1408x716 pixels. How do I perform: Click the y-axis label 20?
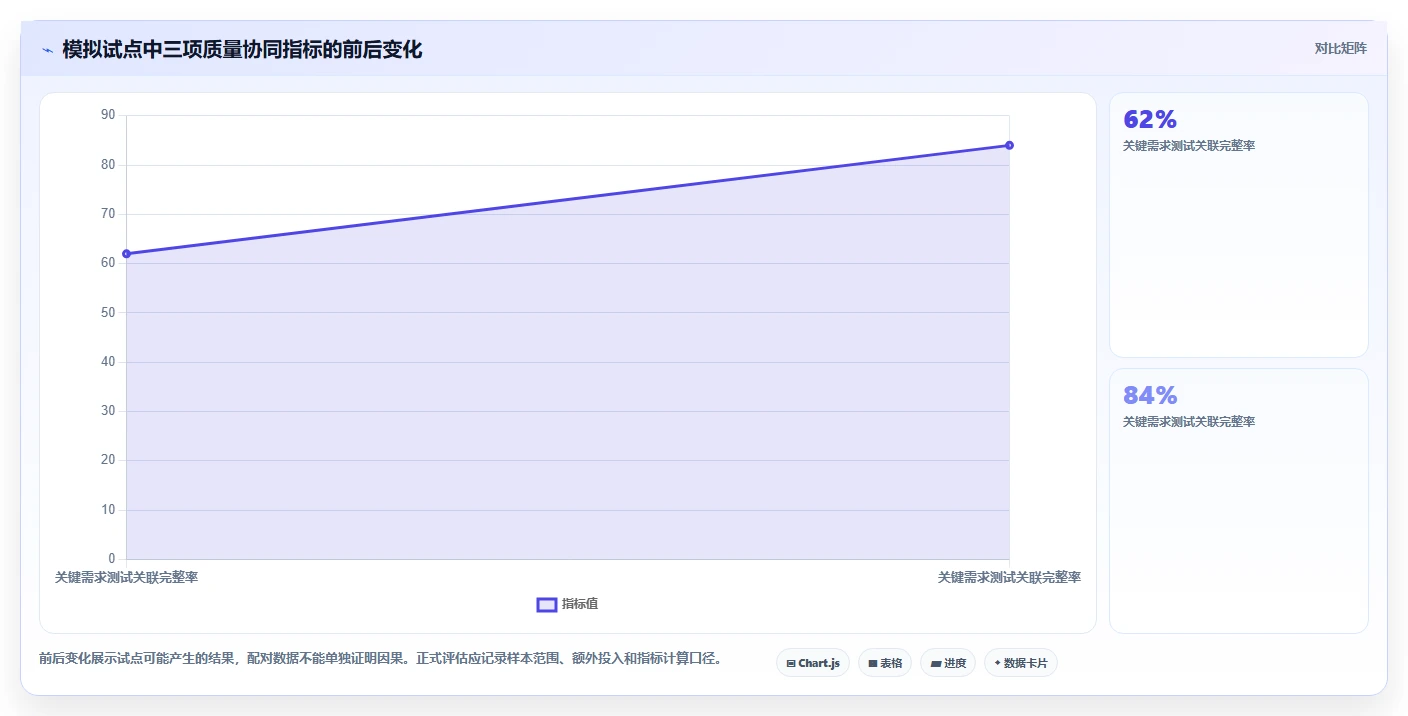pos(108,460)
